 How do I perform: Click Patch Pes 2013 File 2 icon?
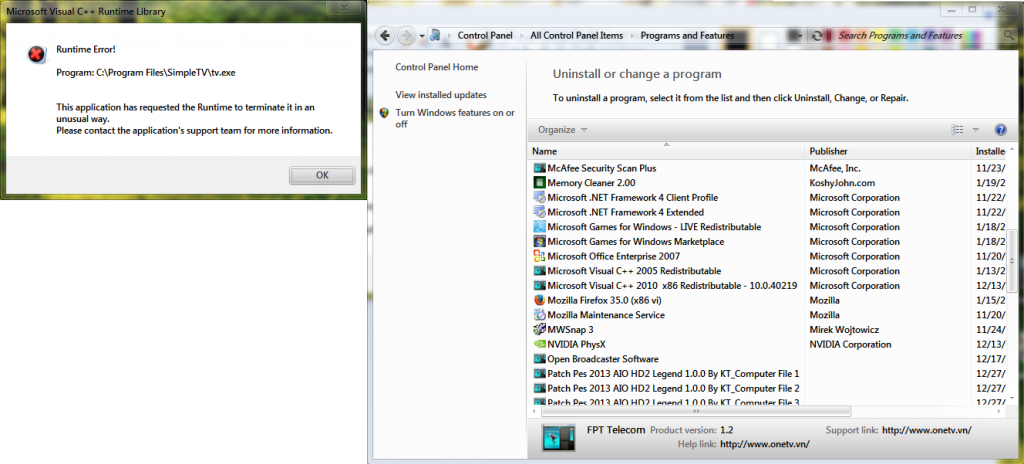click(x=539, y=388)
